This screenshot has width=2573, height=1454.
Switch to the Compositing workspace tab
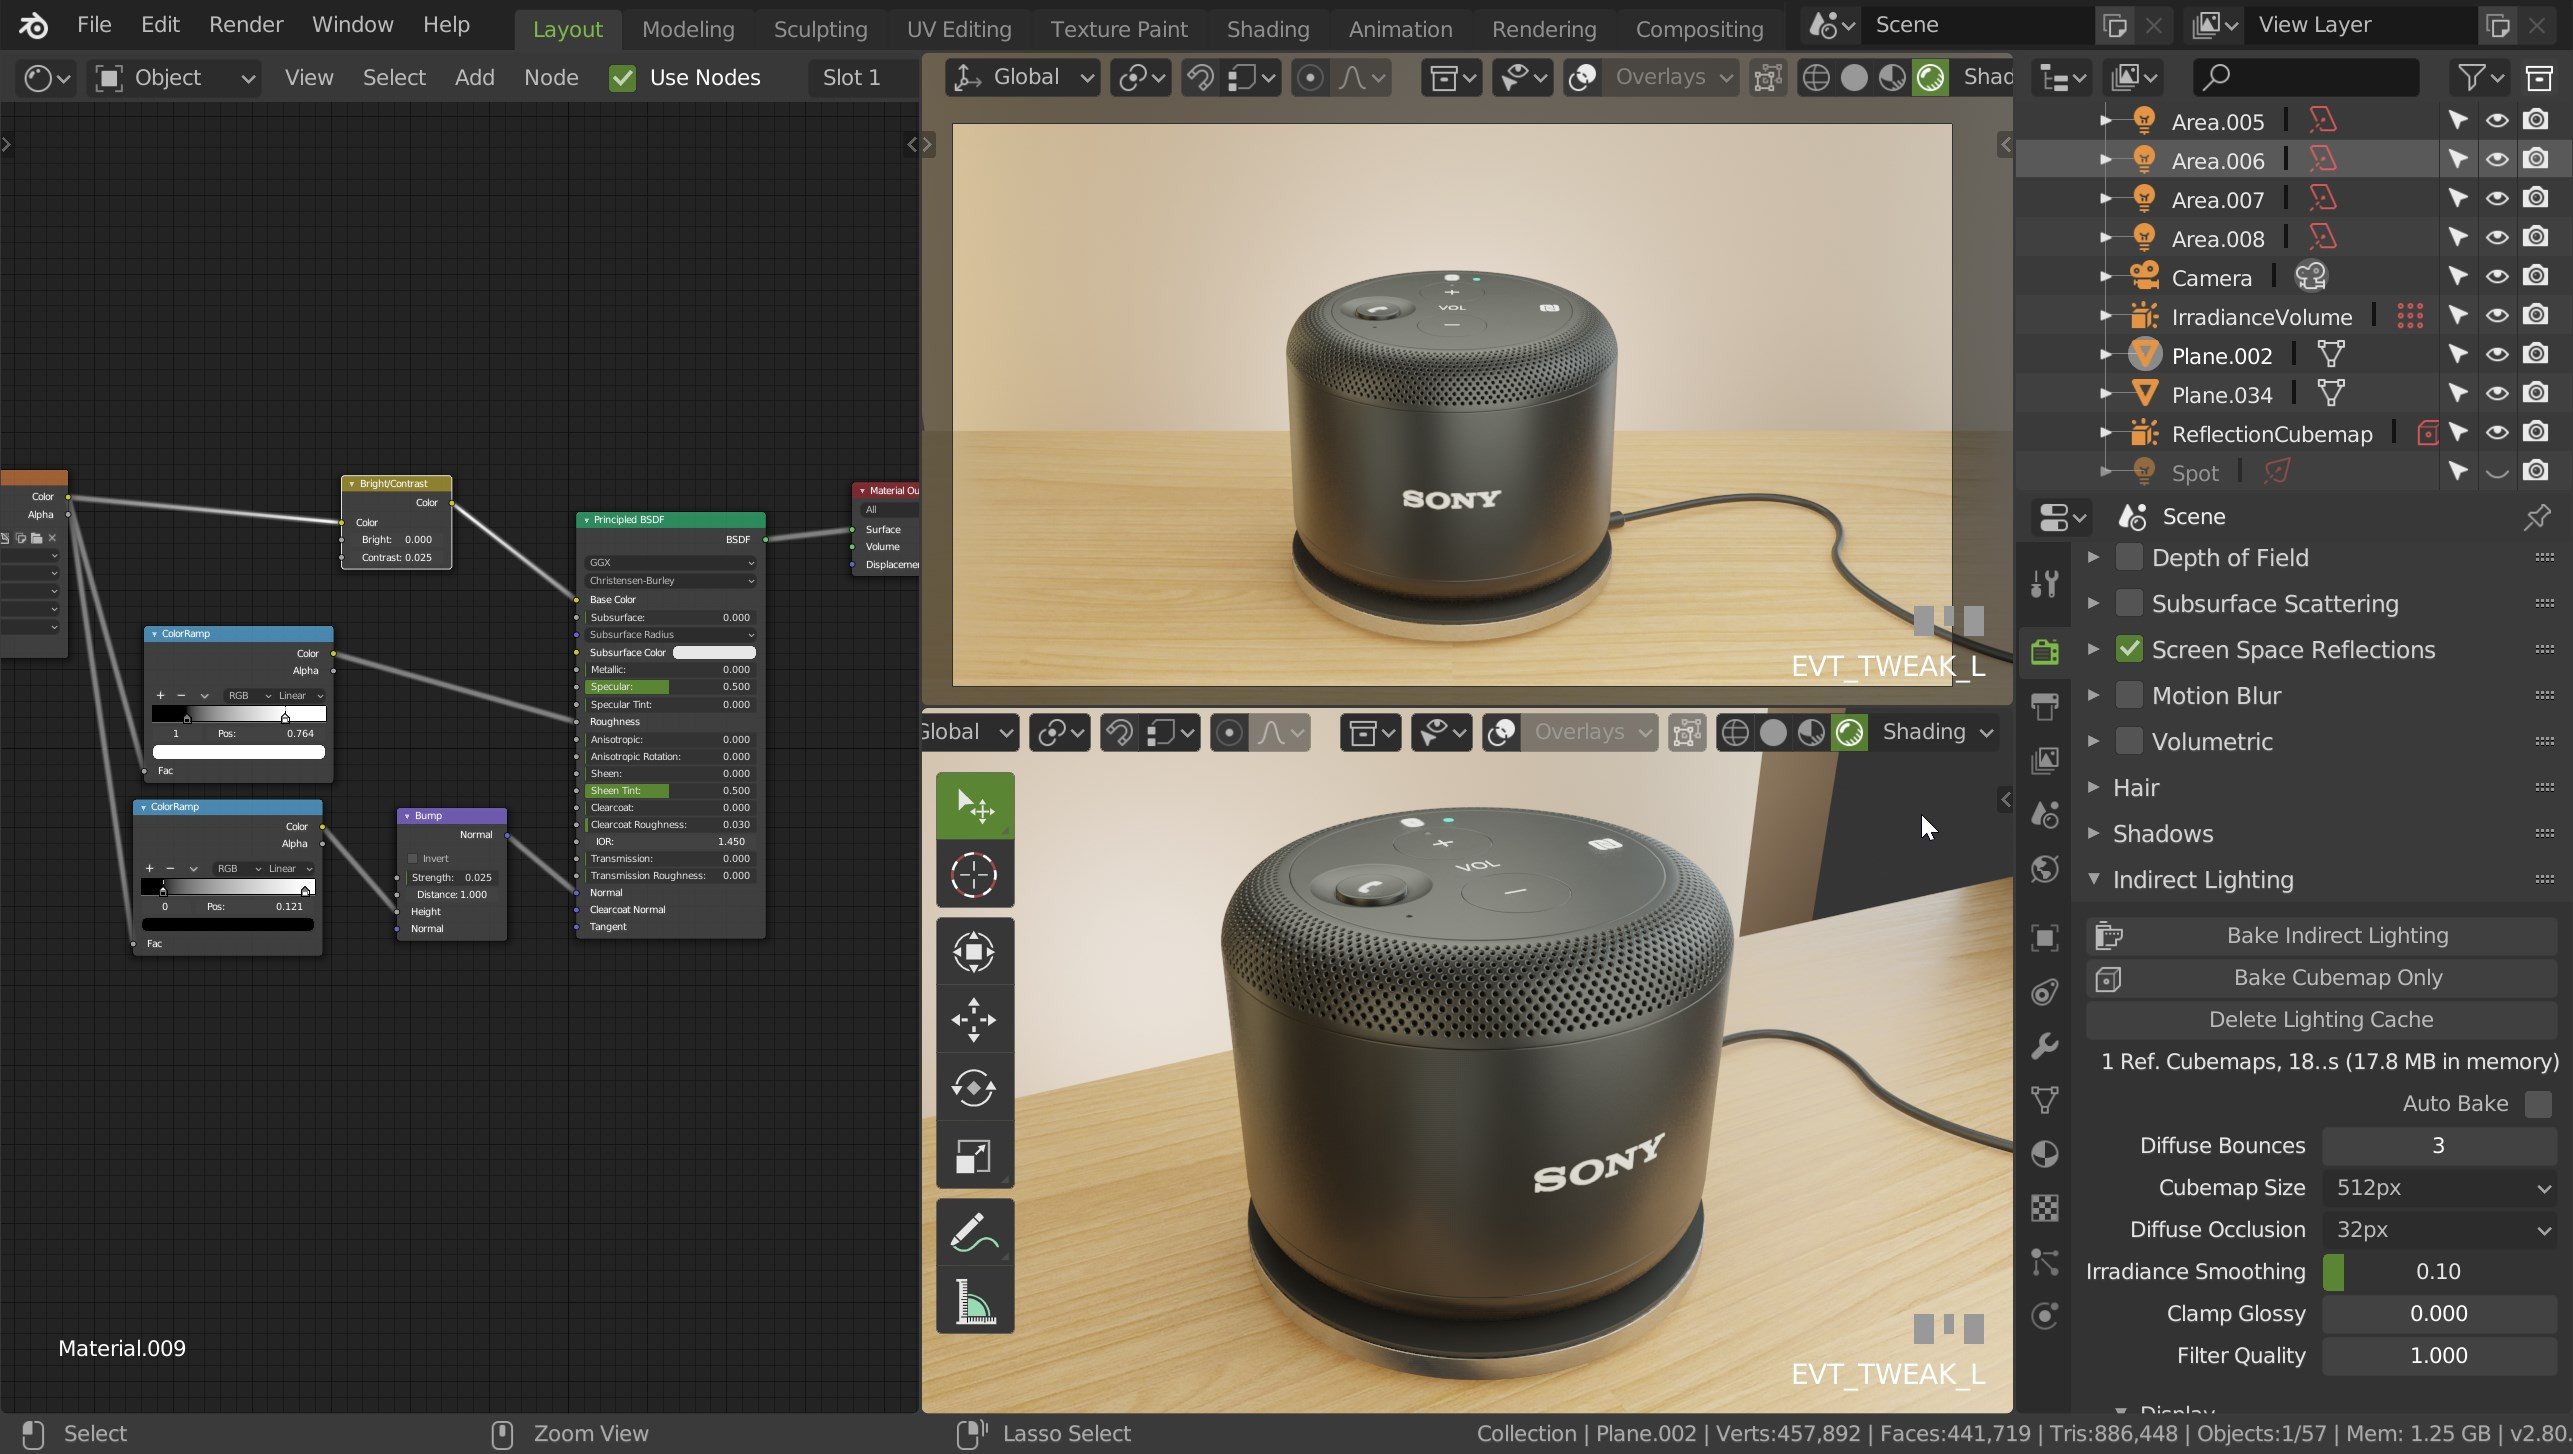(1699, 29)
